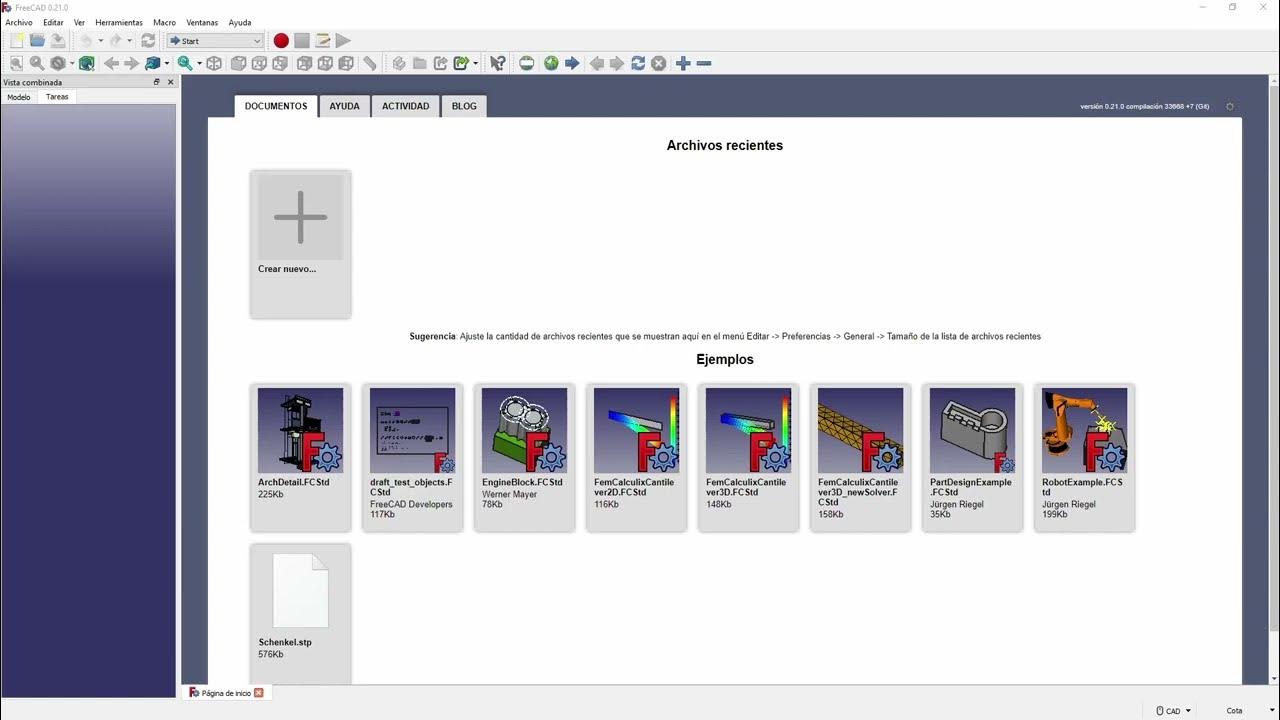Save the document with the save icon
This screenshot has height=720, width=1280.
[58, 41]
